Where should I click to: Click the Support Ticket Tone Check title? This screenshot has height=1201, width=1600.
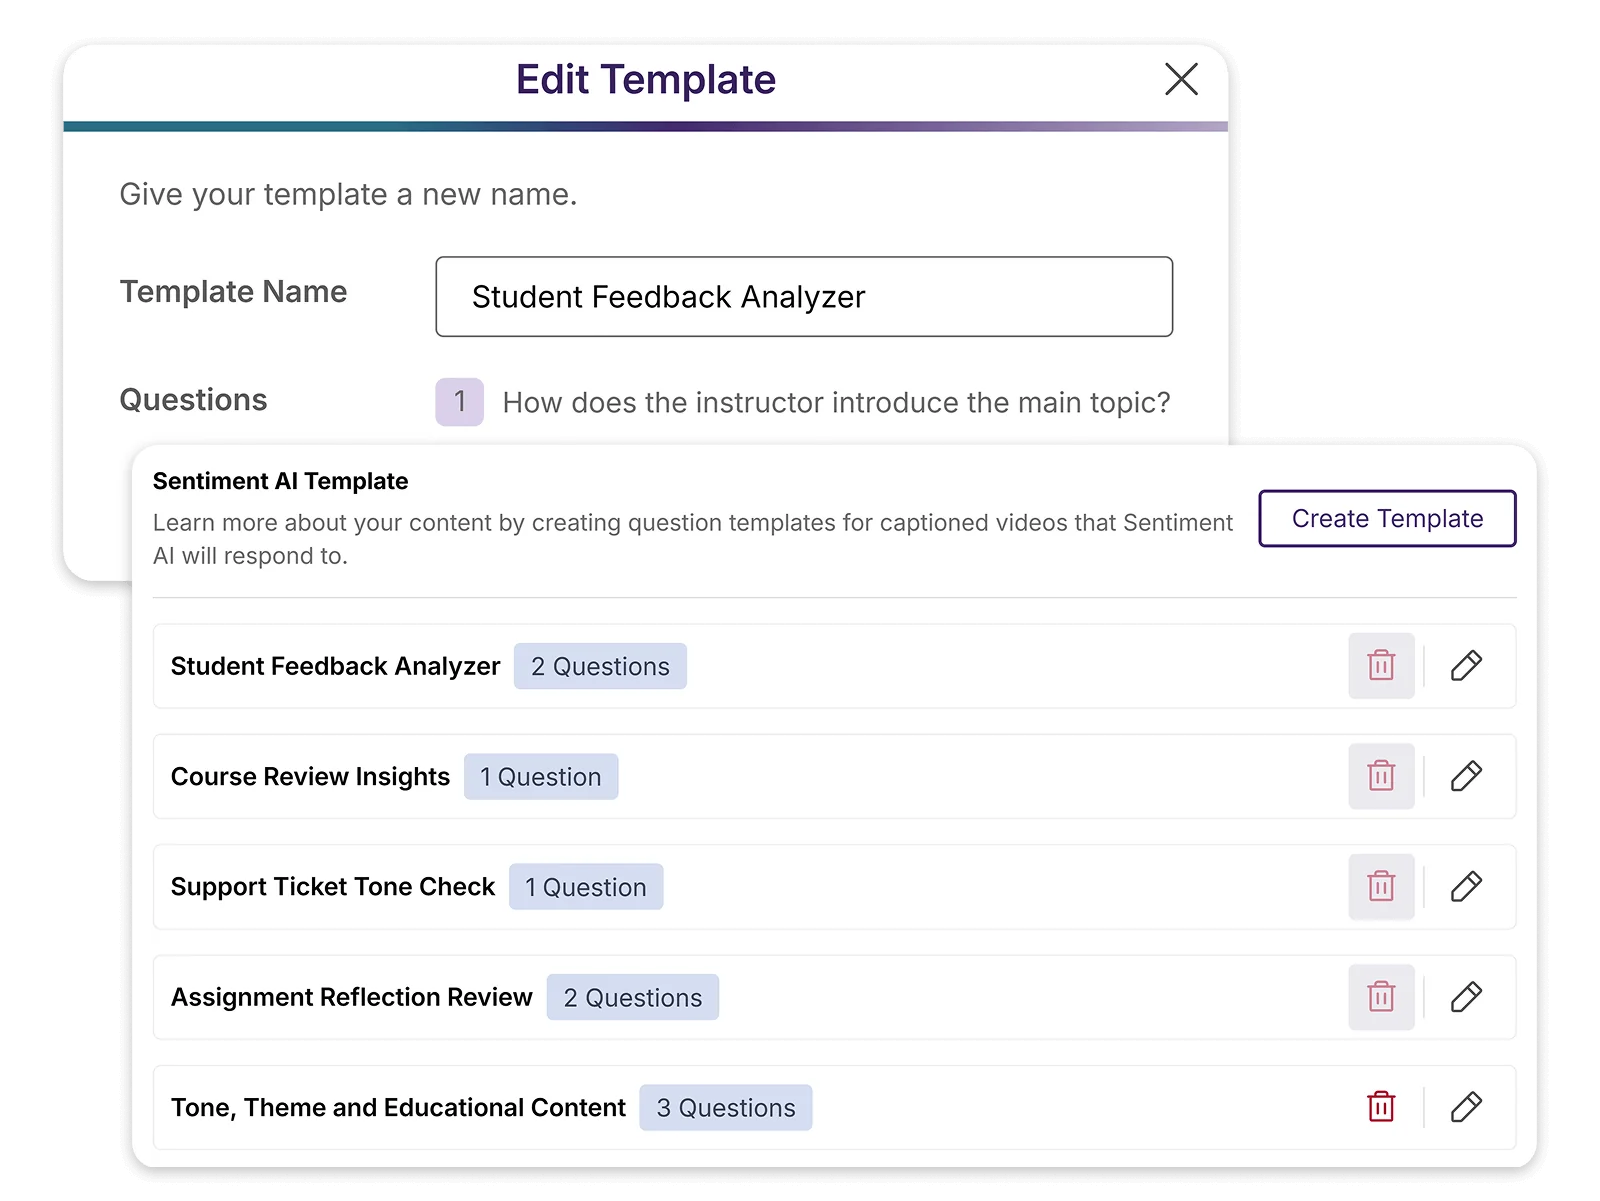[x=333, y=887]
